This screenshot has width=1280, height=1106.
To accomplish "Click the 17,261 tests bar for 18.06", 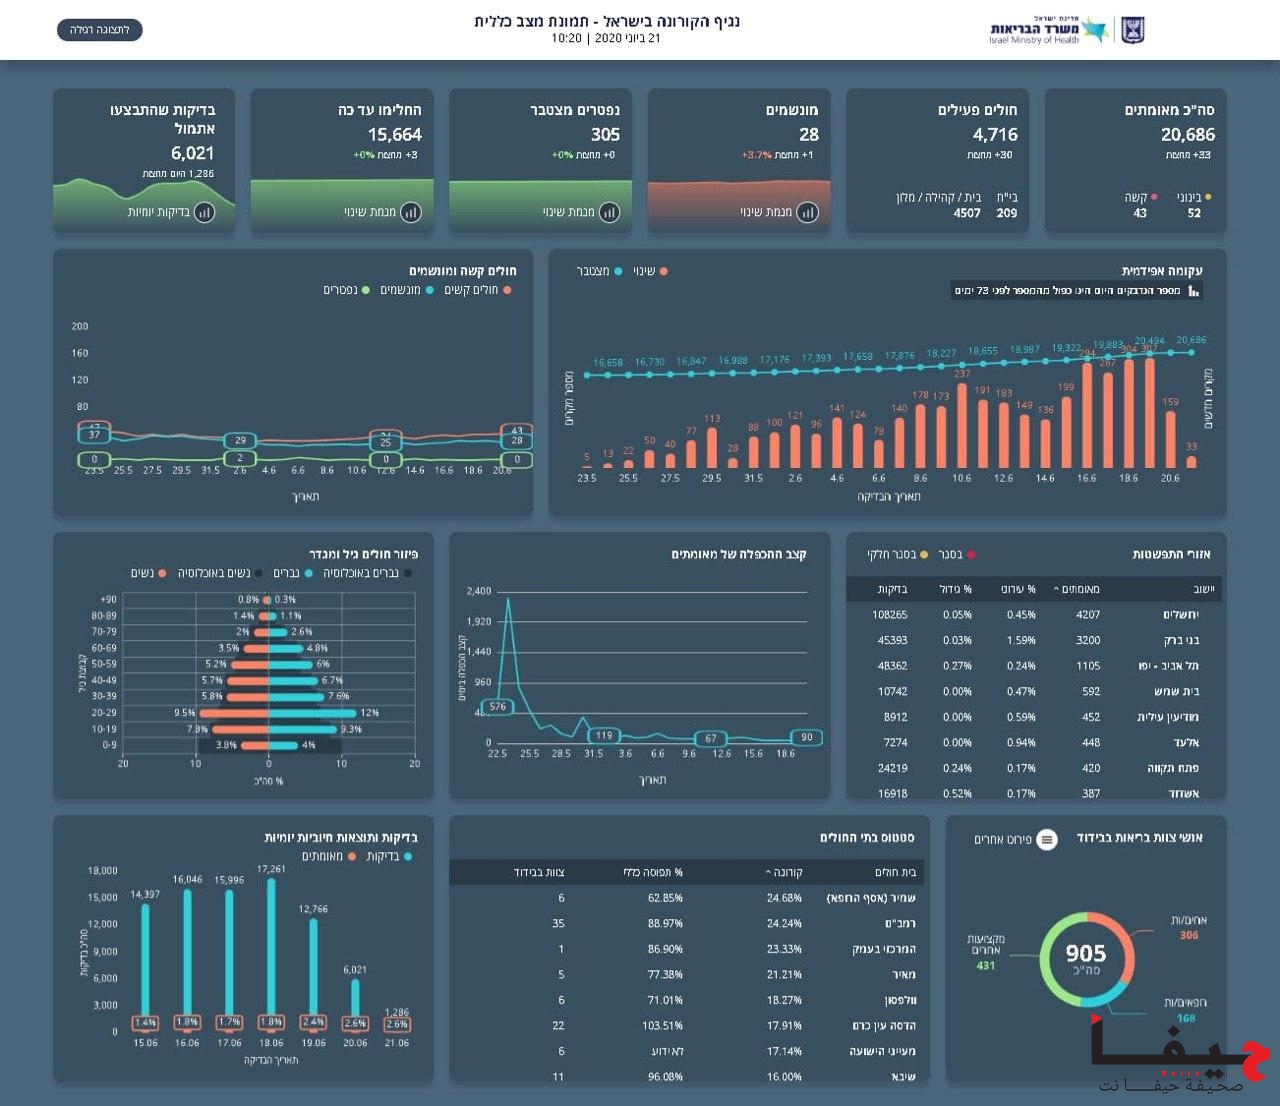I will click(271, 945).
